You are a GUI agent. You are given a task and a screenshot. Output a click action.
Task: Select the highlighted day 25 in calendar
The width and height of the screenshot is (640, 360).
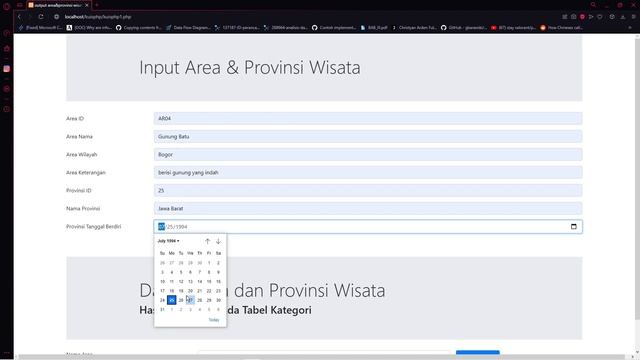click(x=171, y=300)
